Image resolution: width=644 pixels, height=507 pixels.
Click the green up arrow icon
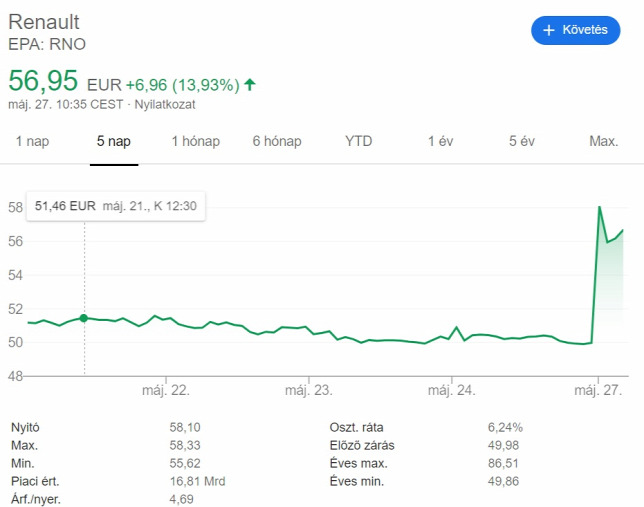coord(249,84)
